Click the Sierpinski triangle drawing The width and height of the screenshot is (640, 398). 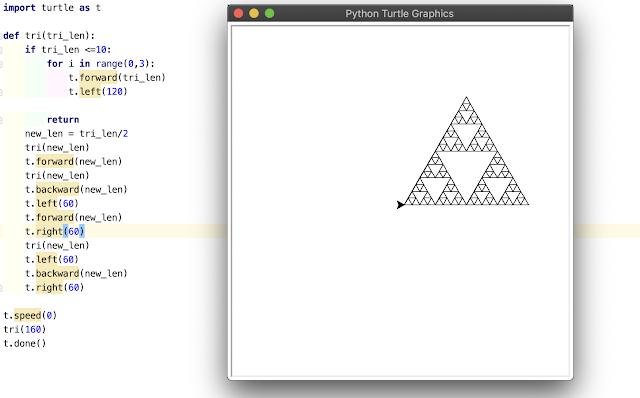(x=467, y=151)
